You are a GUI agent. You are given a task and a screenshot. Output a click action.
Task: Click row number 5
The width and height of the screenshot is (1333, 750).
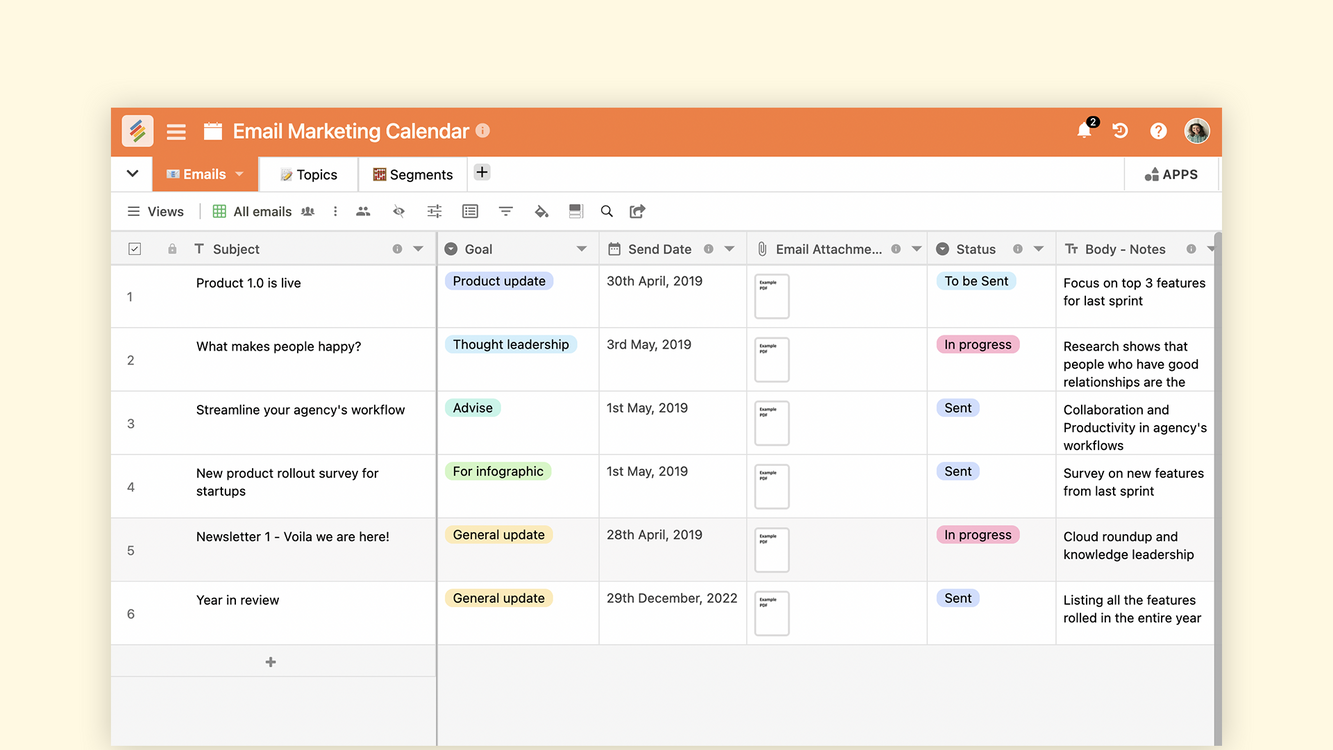[x=131, y=551]
